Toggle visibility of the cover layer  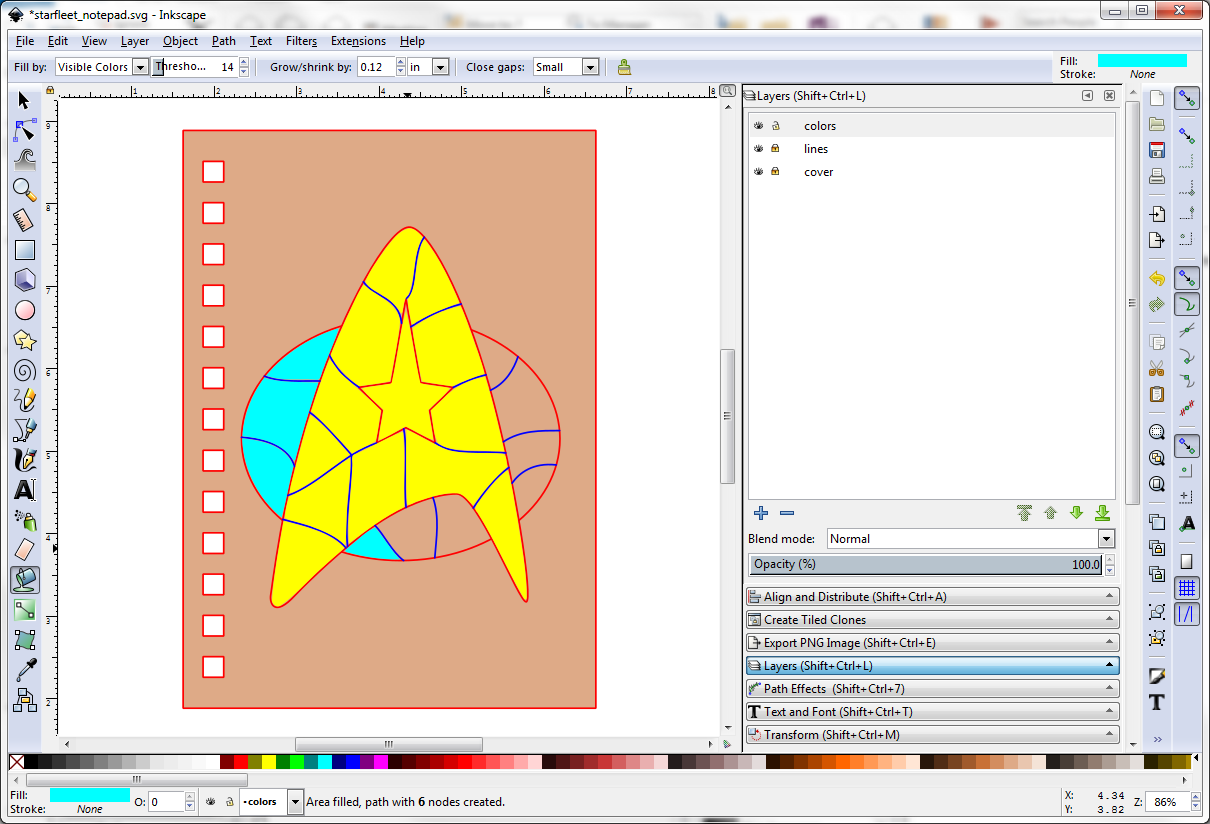click(759, 172)
